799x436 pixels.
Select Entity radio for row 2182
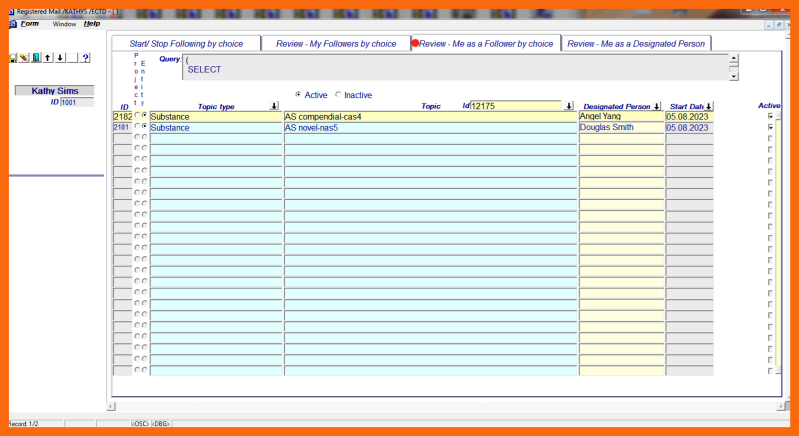pyautogui.click(x=145, y=116)
